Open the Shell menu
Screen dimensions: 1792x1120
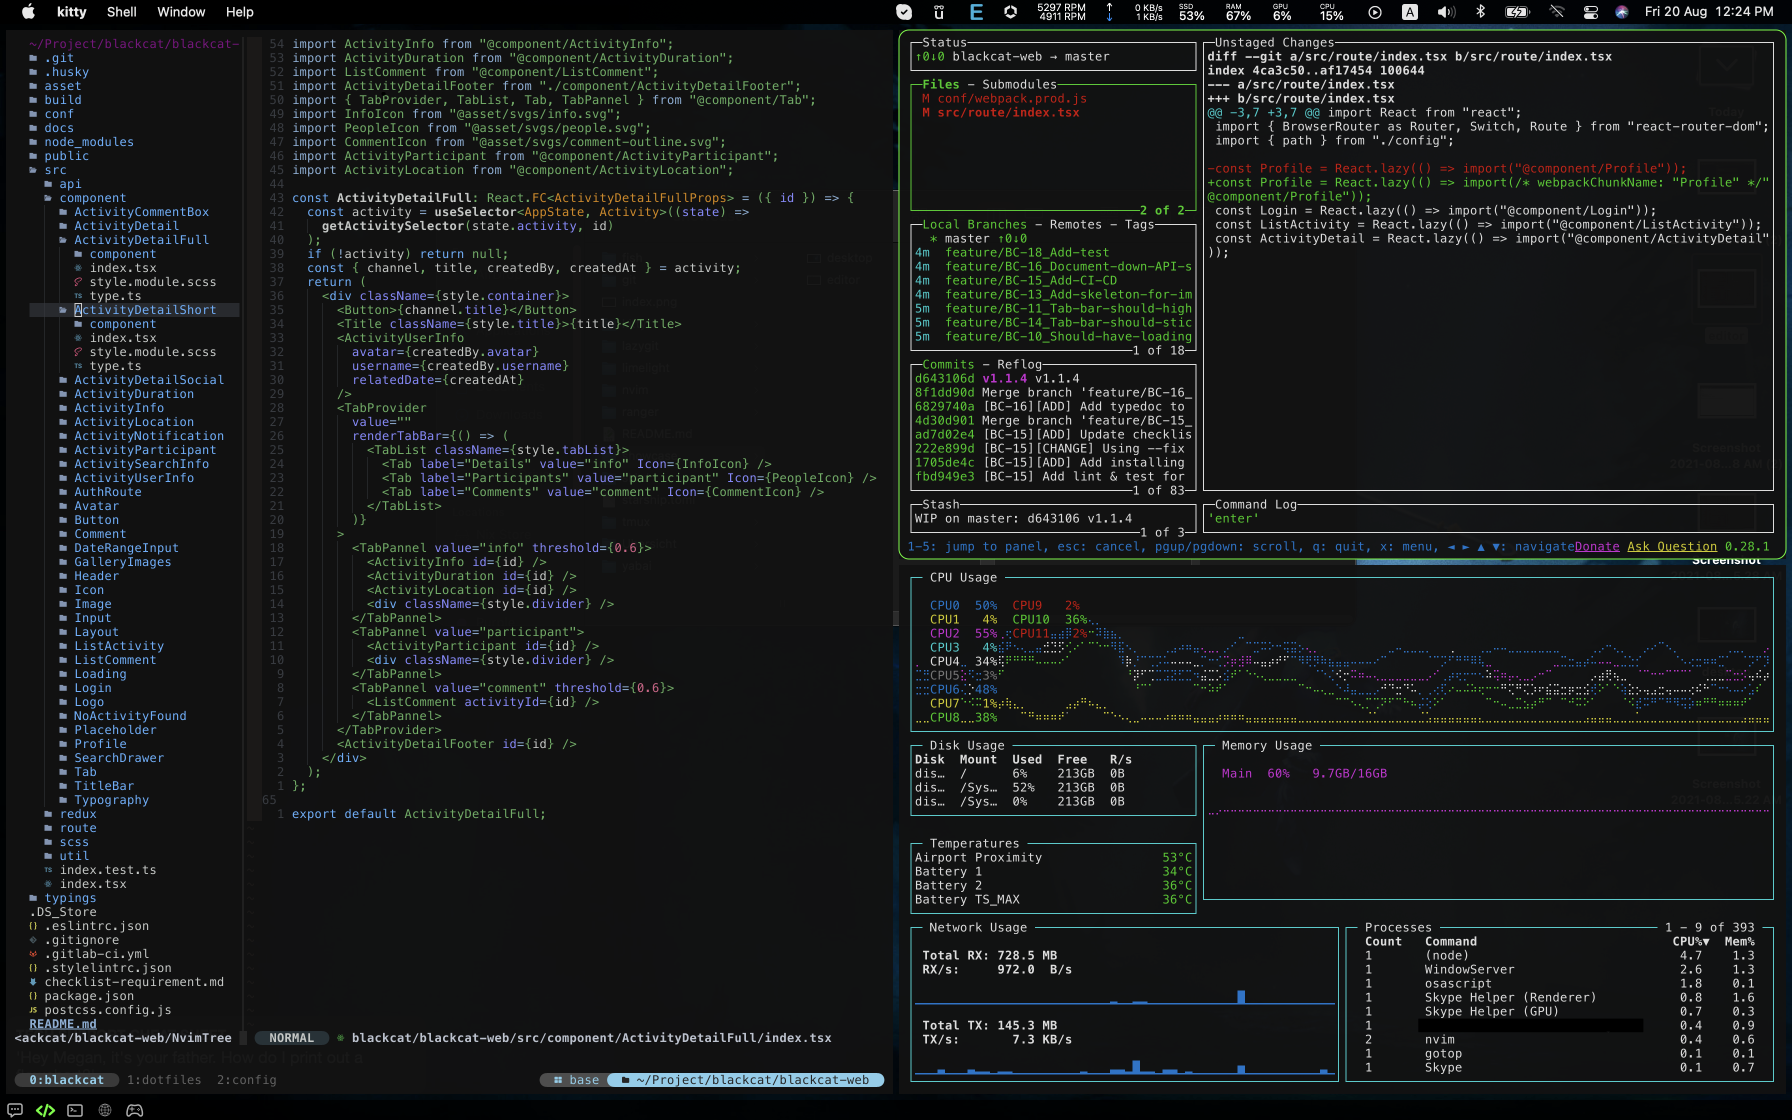coord(122,12)
